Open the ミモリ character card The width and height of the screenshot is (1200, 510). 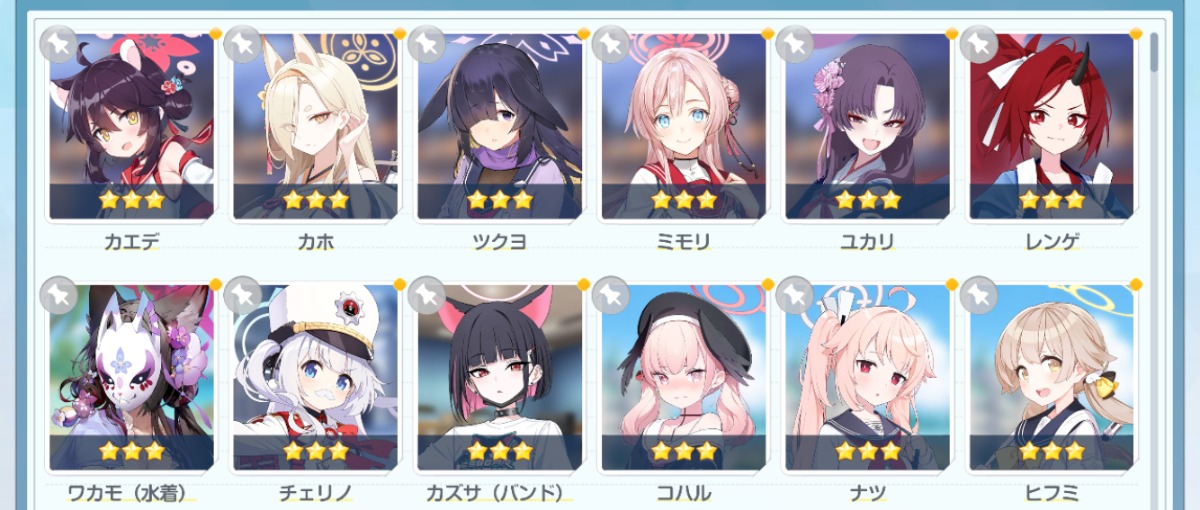(683, 125)
